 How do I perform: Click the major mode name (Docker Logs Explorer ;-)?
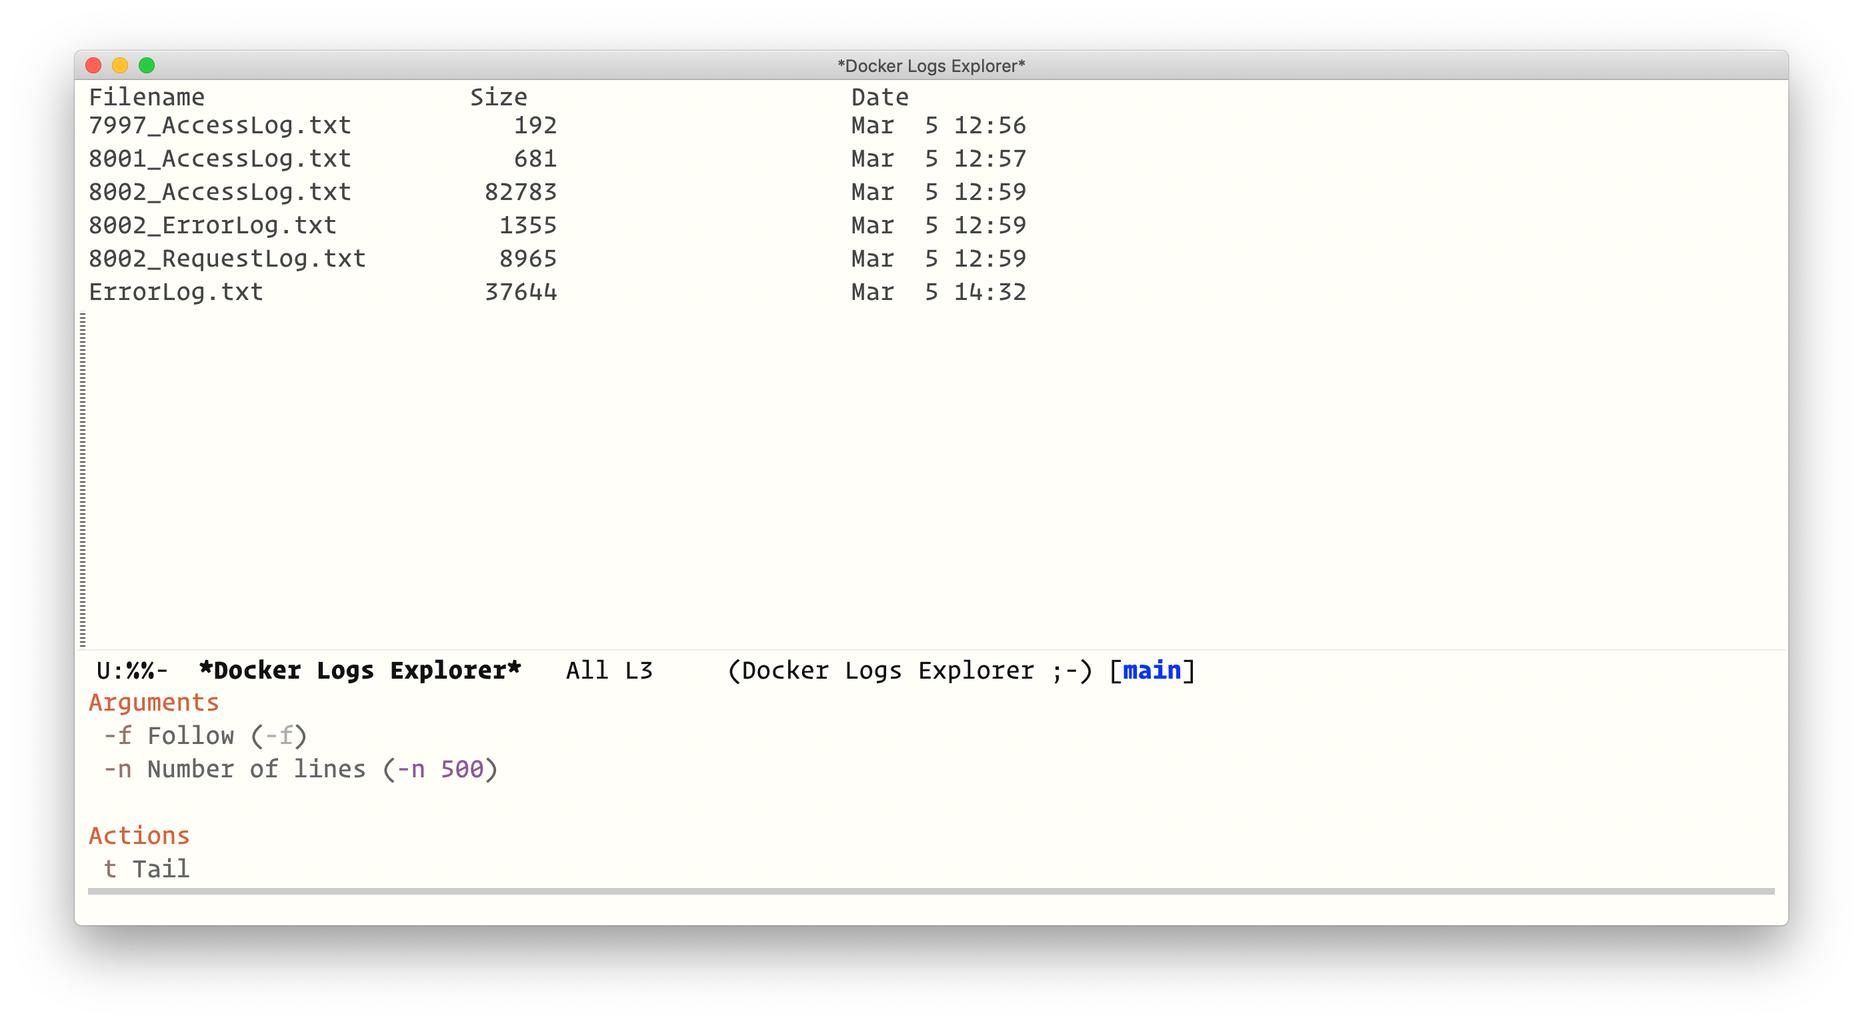tap(910, 671)
